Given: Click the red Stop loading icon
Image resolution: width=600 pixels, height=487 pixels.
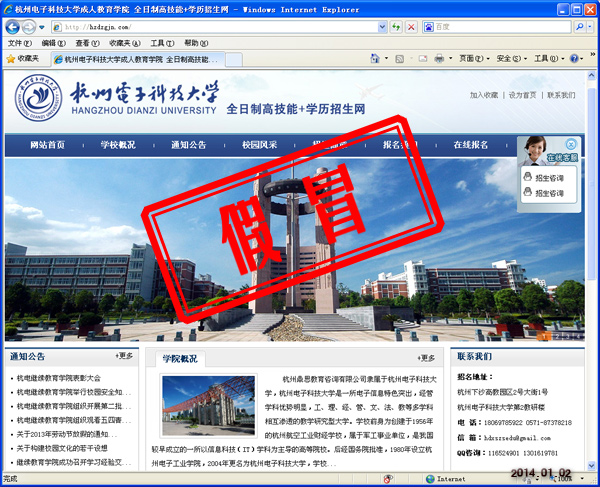Looking at the screenshot, I should pyautogui.click(x=411, y=27).
